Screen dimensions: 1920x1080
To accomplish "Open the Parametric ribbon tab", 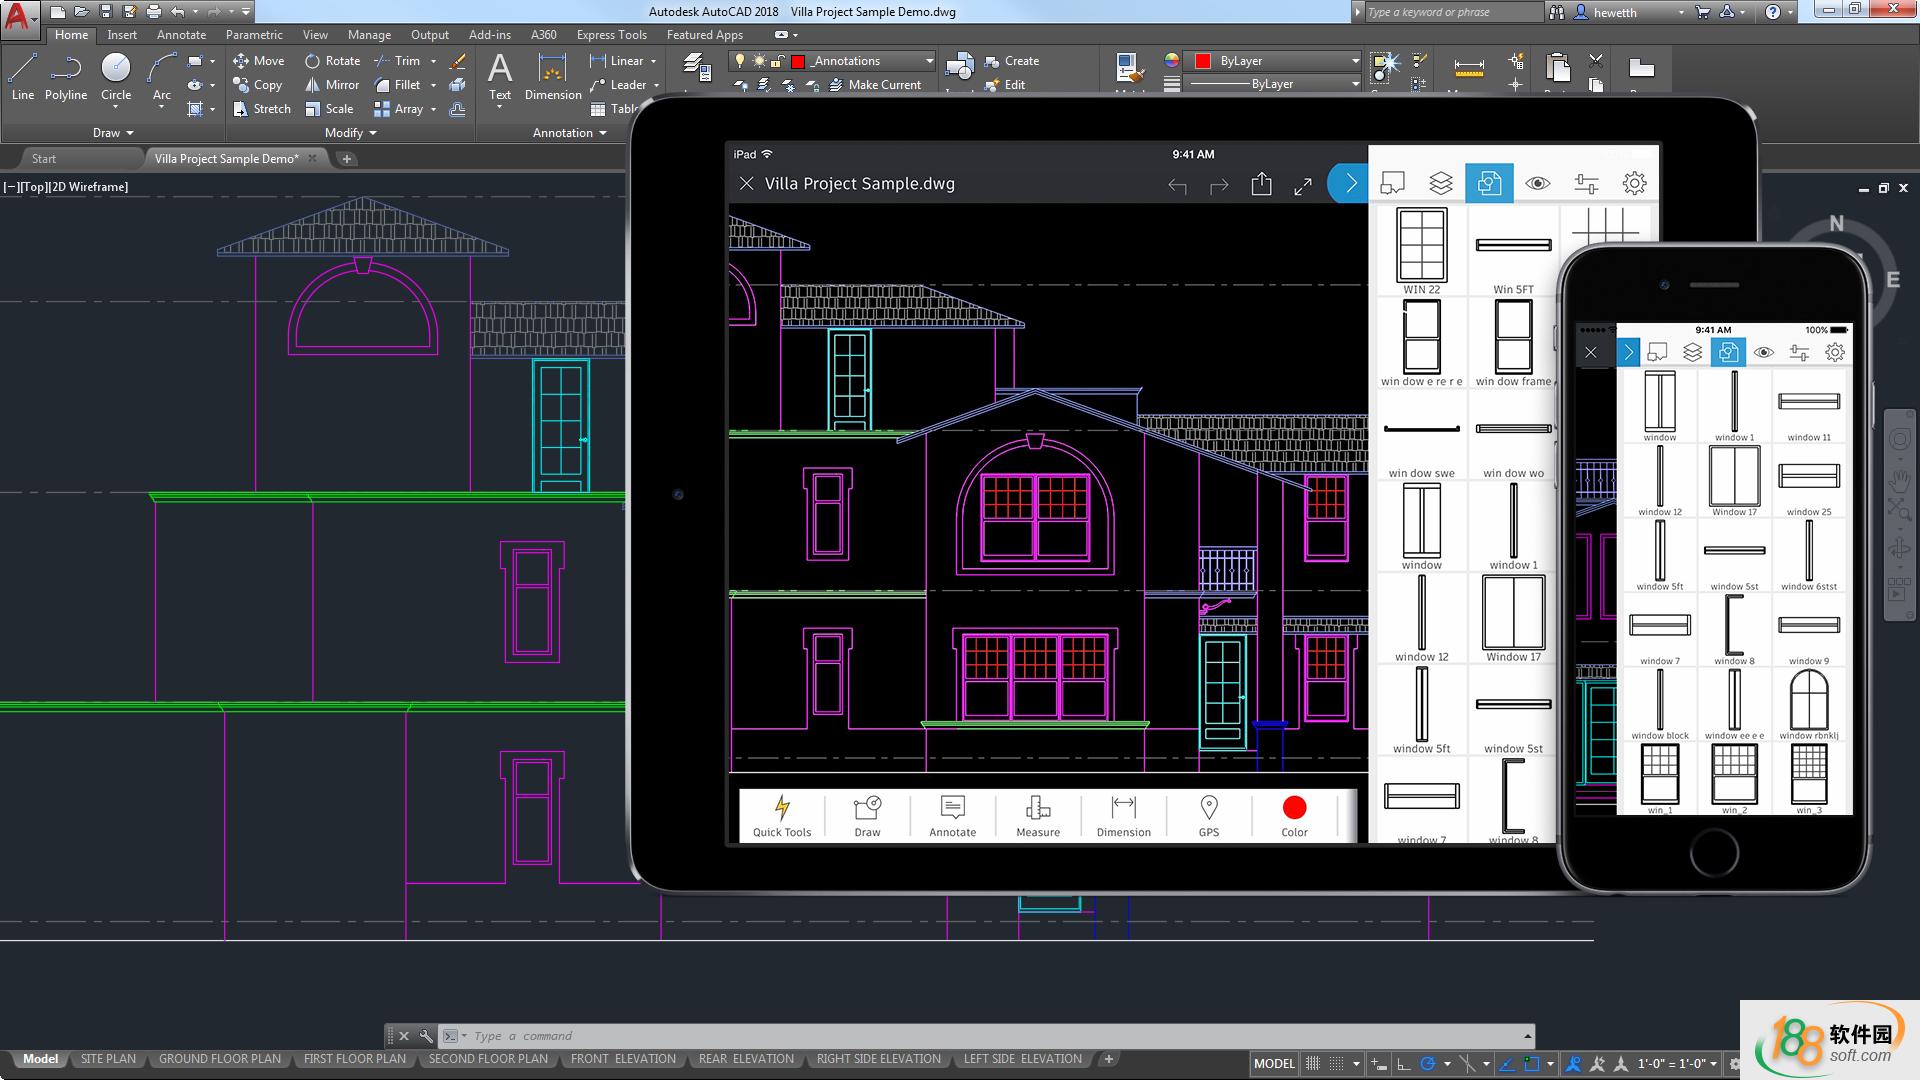I will [x=254, y=35].
